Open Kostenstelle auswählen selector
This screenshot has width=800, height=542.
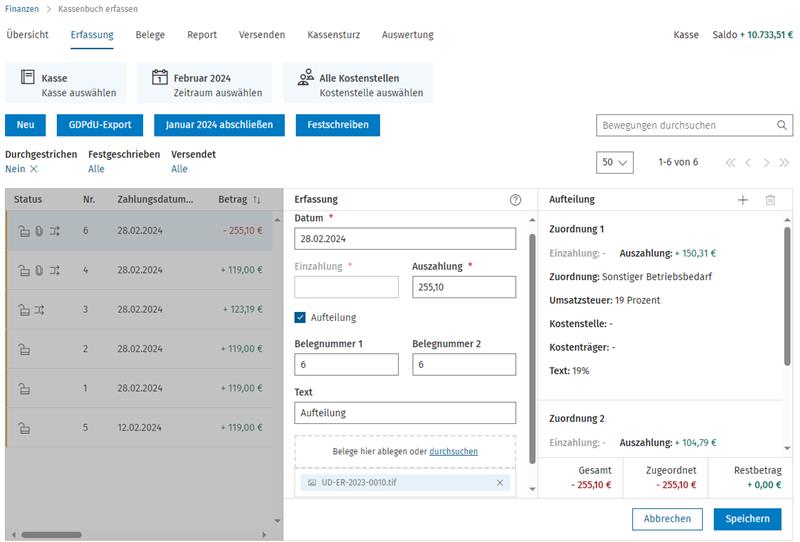[358, 83]
